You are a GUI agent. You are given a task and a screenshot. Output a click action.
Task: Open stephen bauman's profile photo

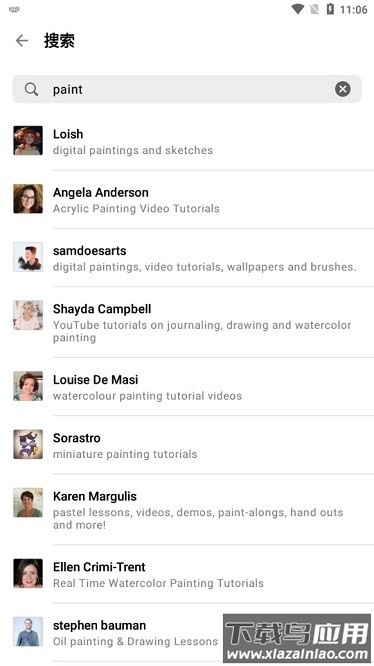28,632
